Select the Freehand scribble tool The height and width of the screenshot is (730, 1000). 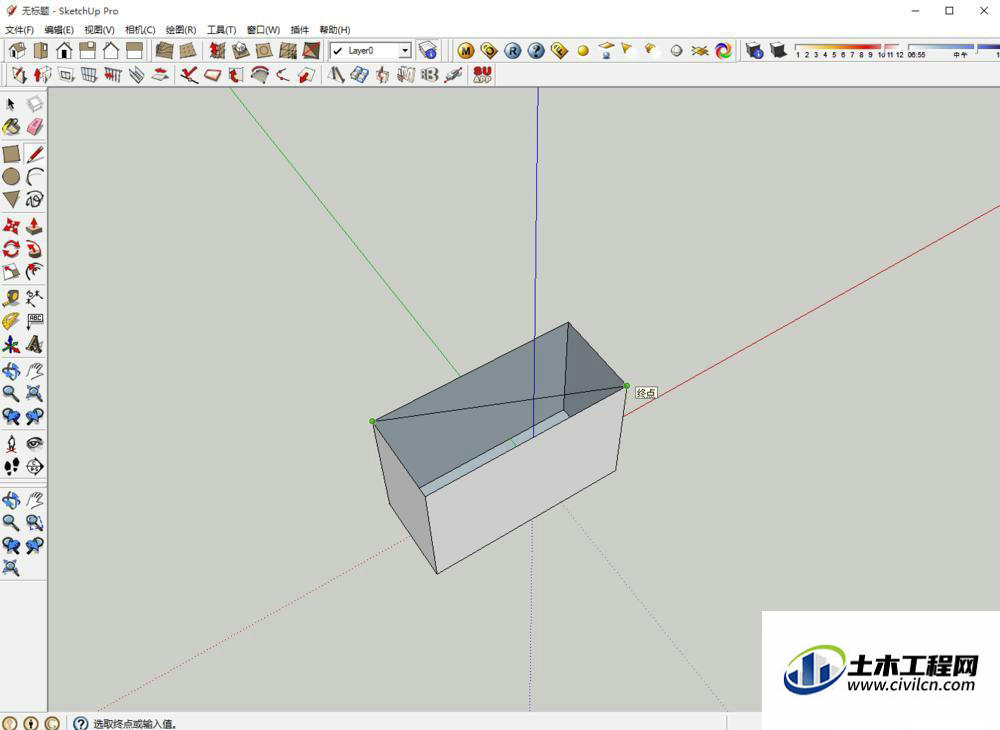pos(34,200)
